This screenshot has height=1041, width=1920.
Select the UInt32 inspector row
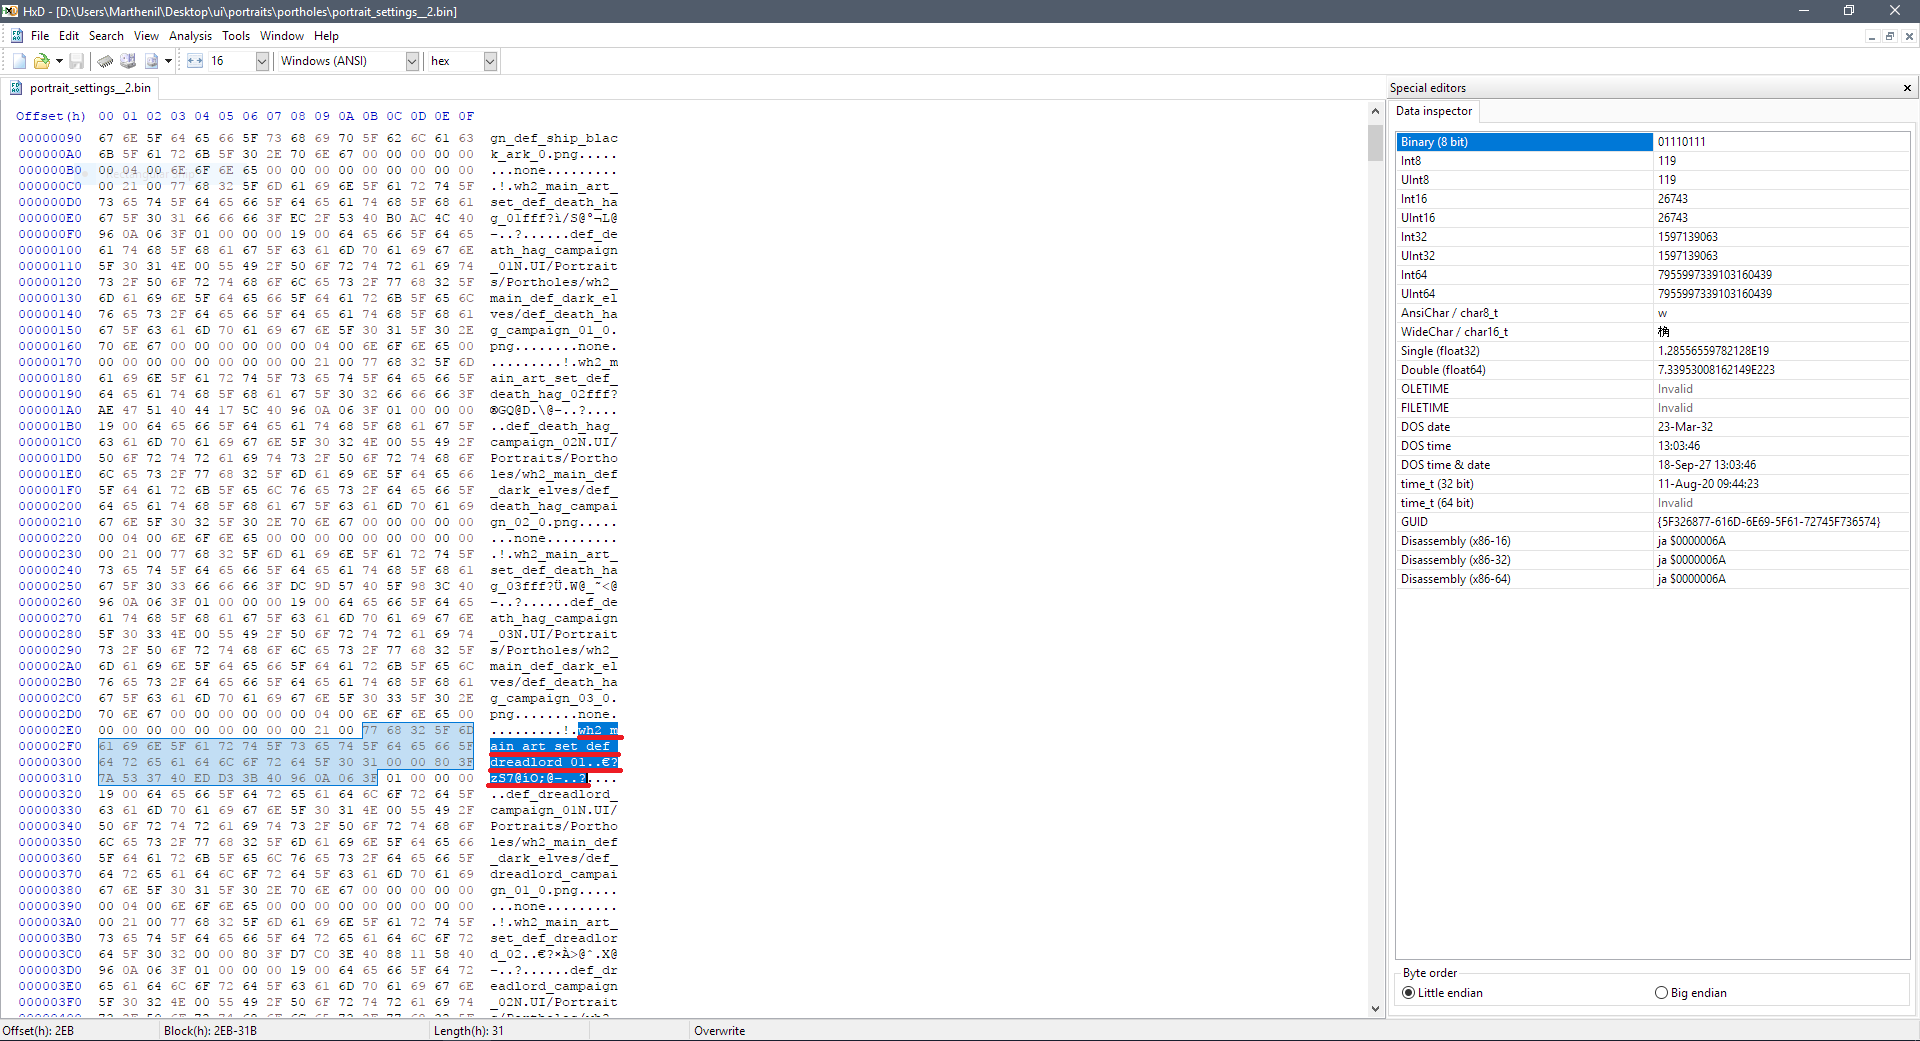(x=1652, y=256)
